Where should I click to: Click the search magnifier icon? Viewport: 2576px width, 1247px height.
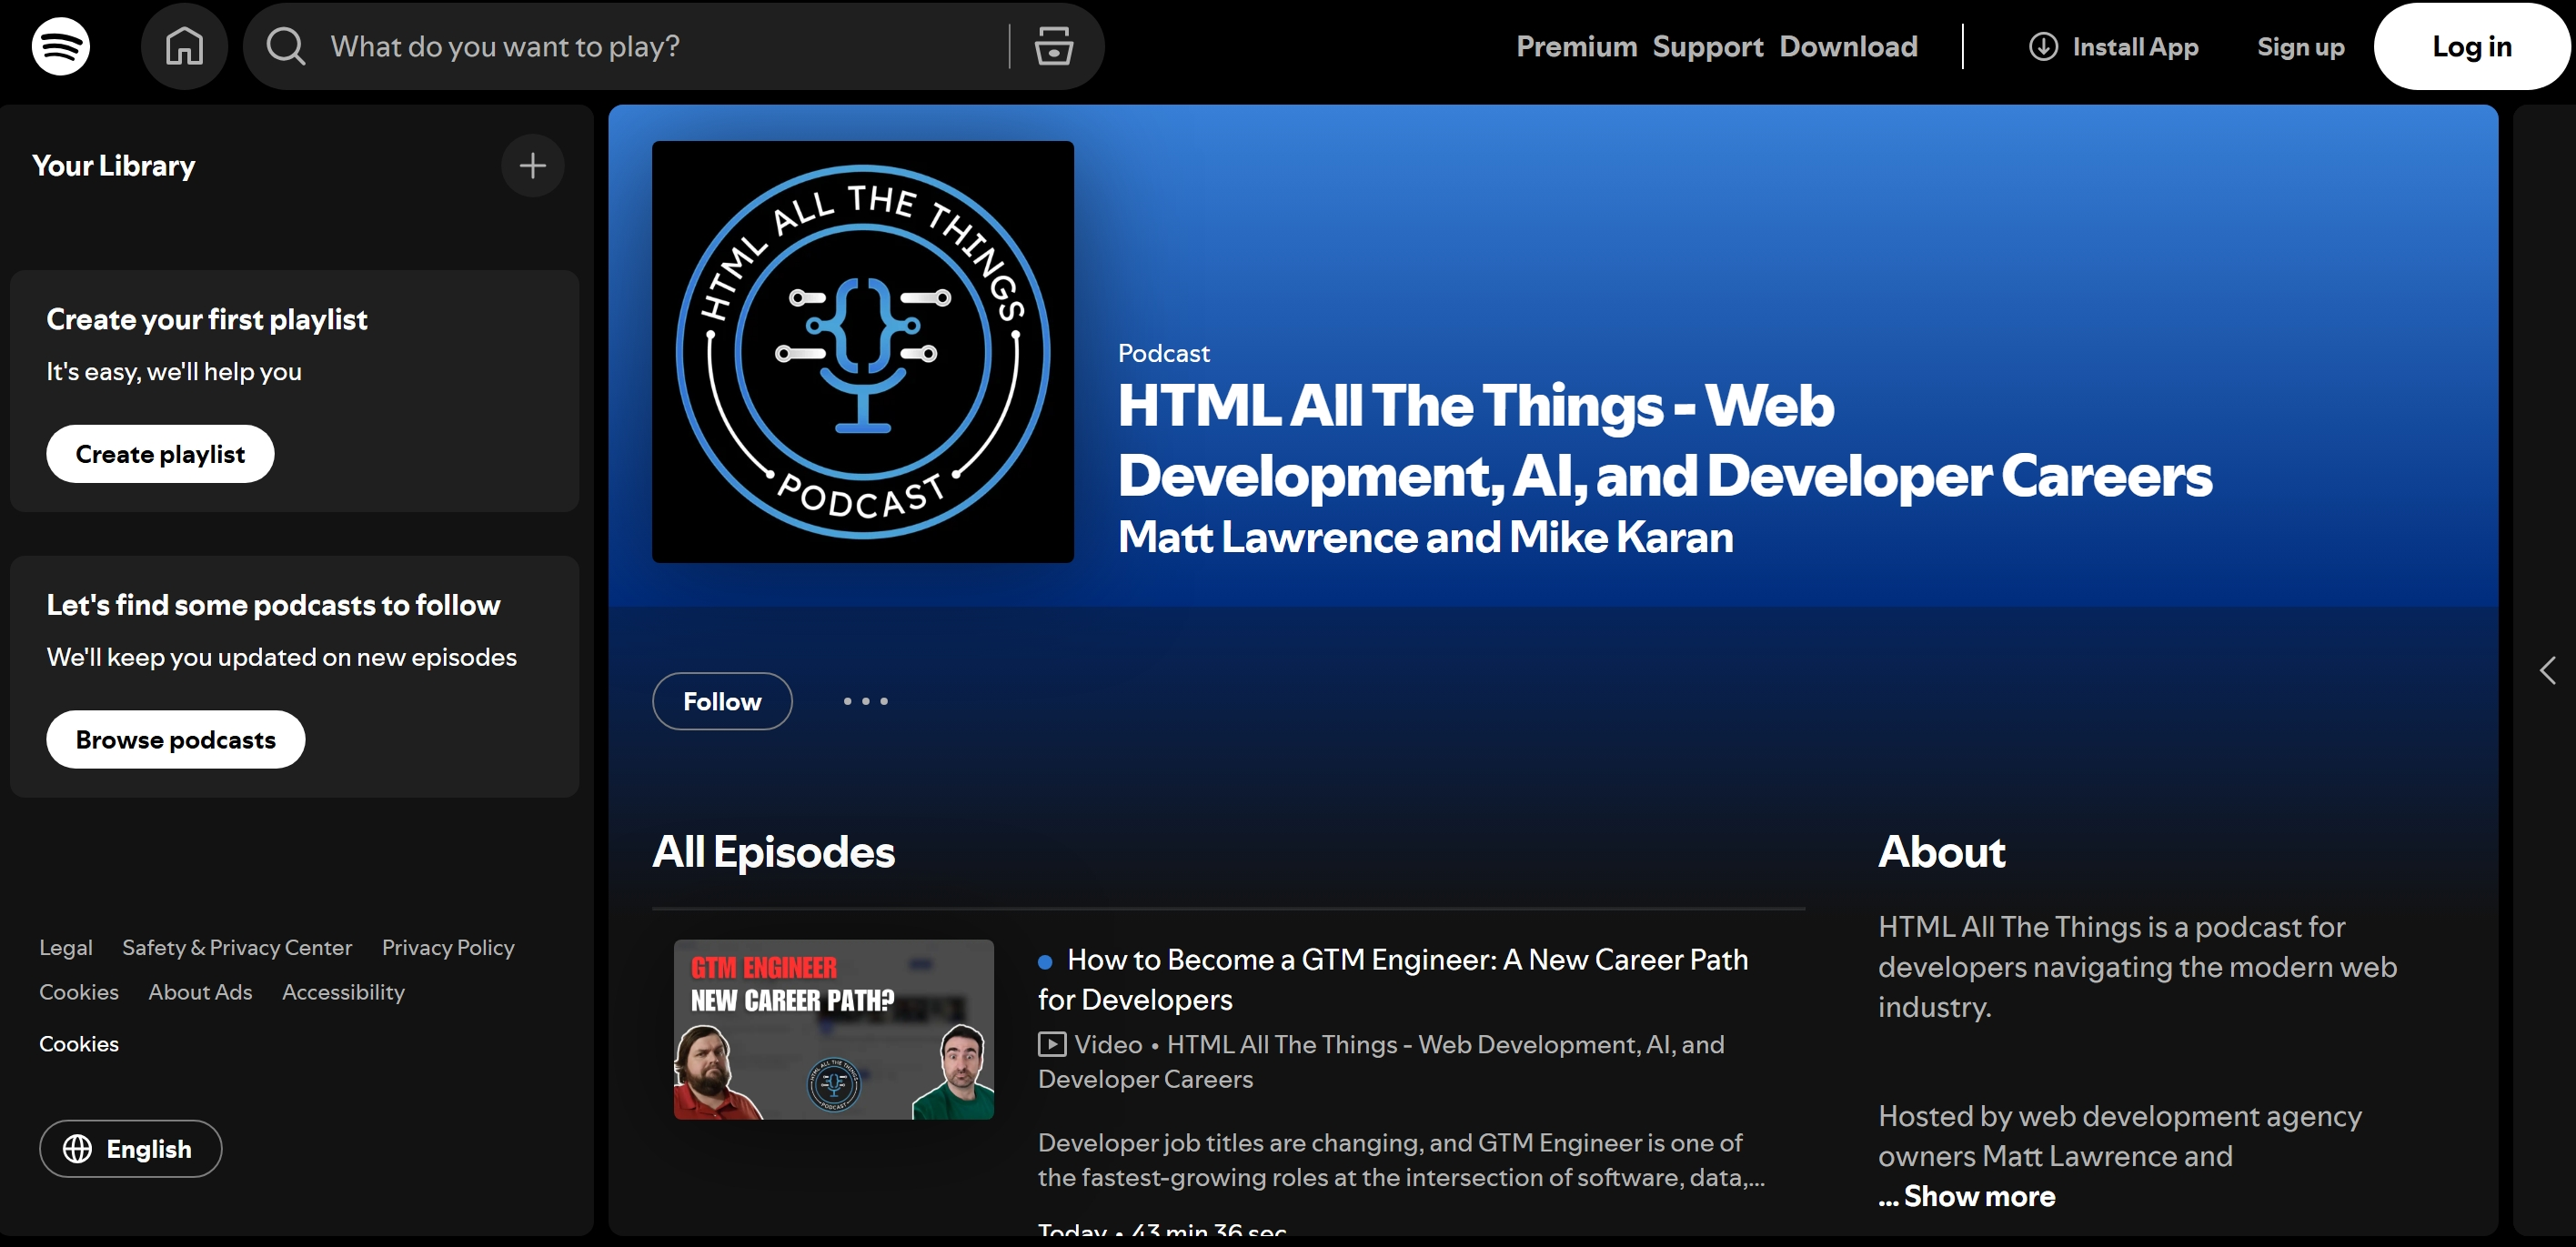286,46
